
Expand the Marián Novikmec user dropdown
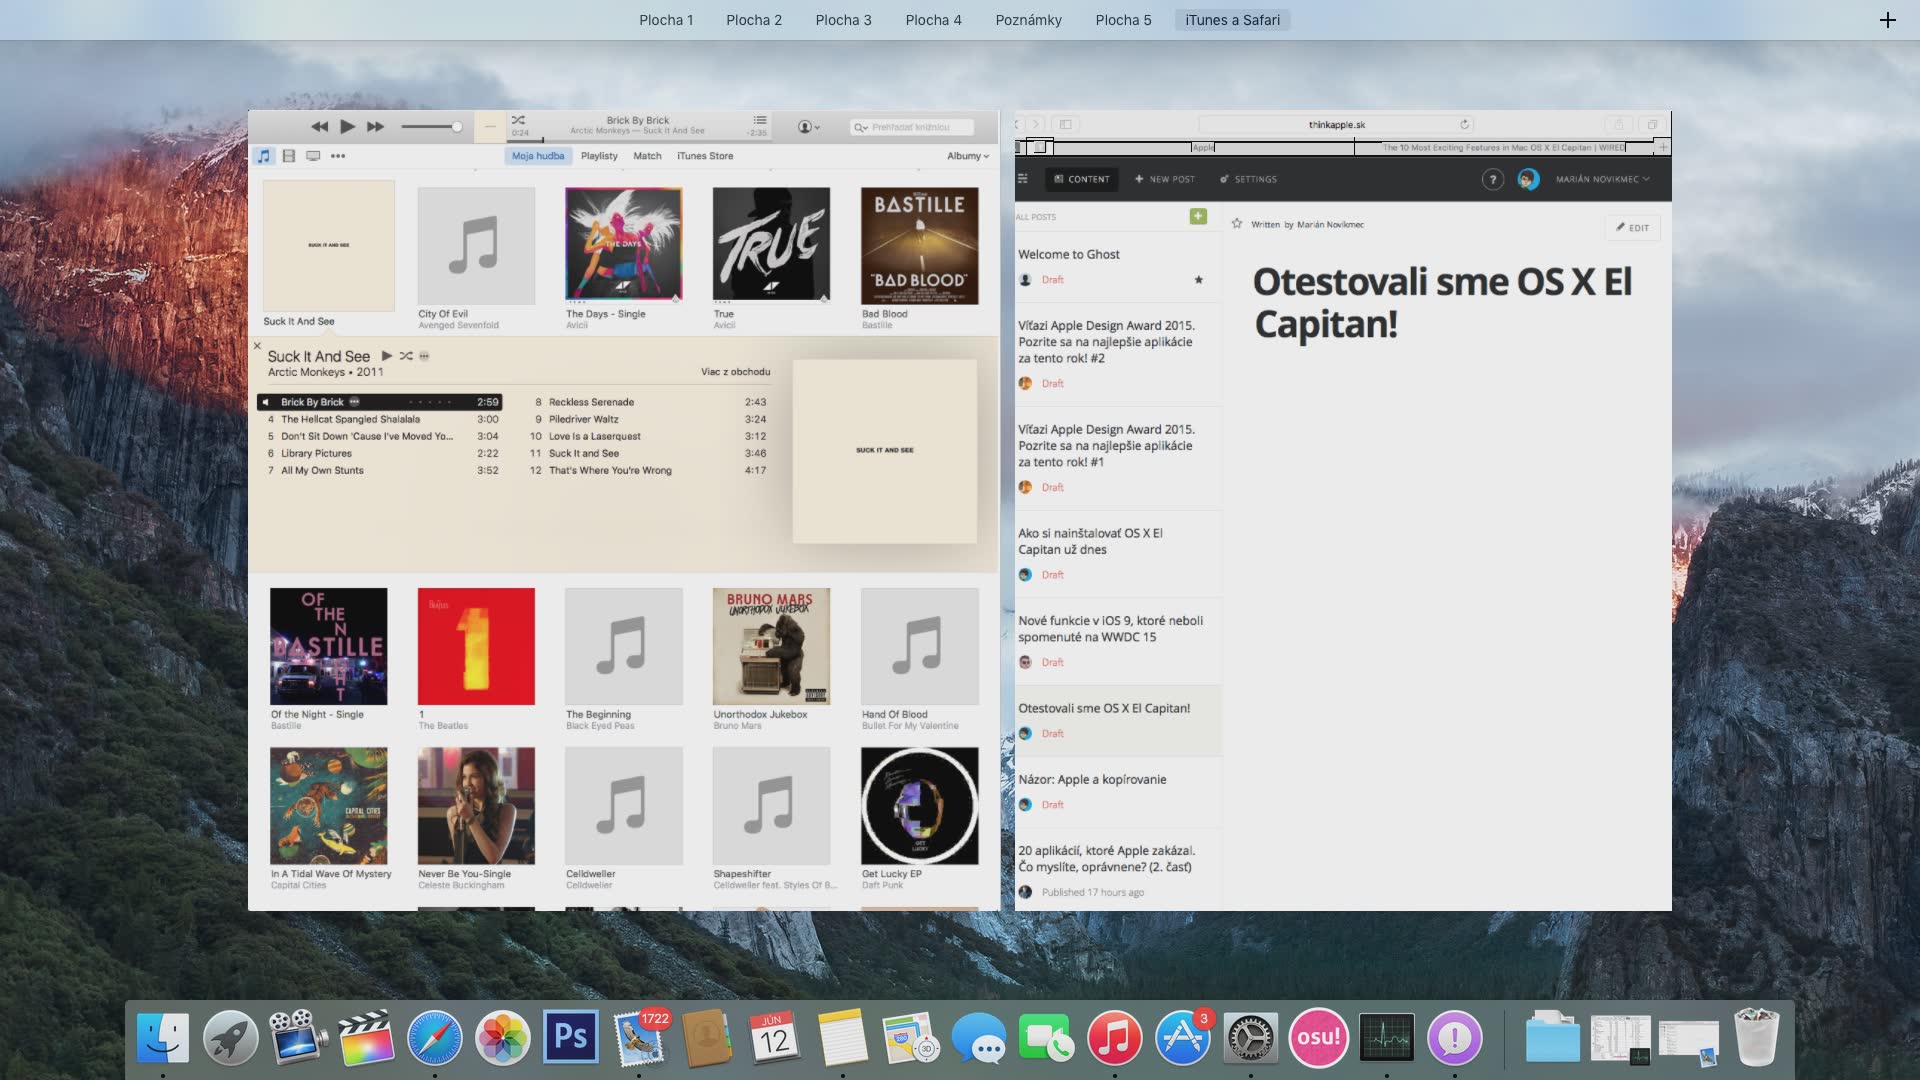click(1602, 179)
